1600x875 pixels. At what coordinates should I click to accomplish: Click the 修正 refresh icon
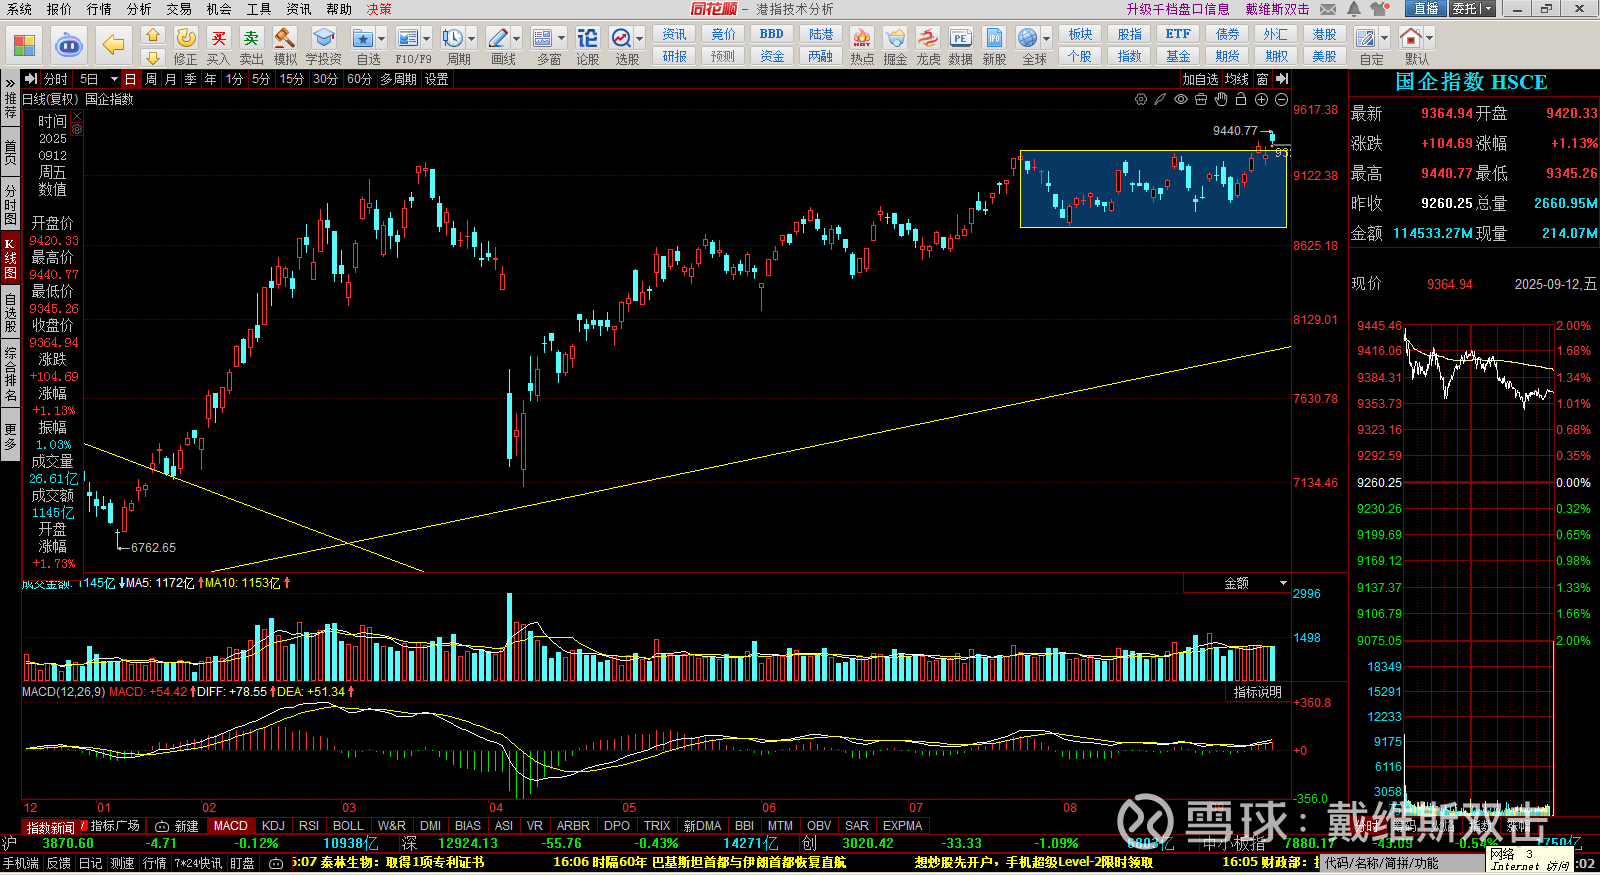point(186,39)
